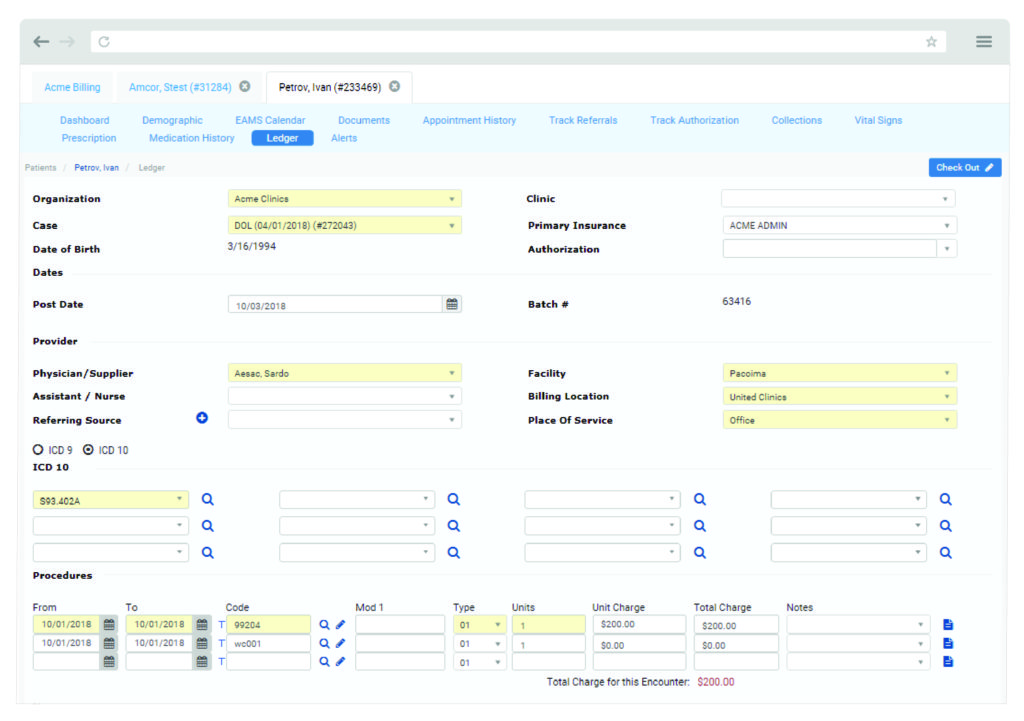
Task: Open calendar for first procedure To date
Action: click(202, 624)
